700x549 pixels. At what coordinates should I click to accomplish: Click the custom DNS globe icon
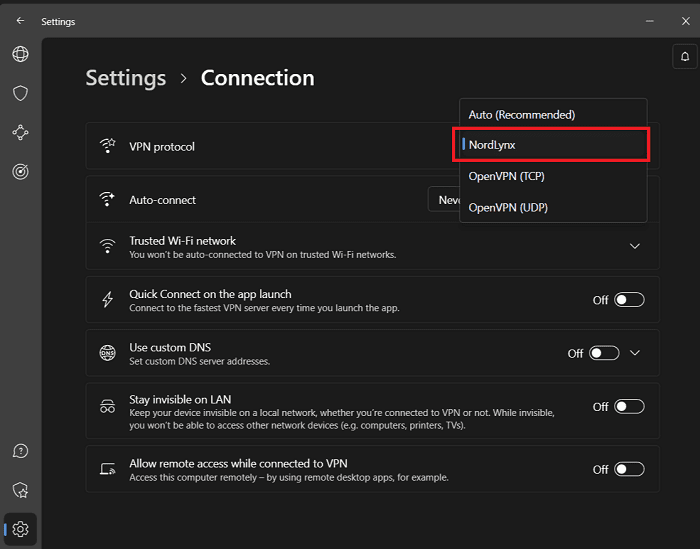(x=107, y=353)
